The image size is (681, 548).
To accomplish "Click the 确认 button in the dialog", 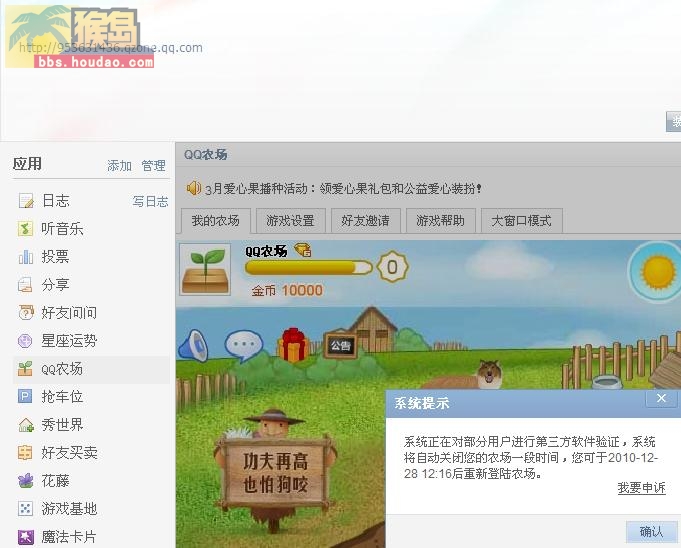I will coord(651,531).
